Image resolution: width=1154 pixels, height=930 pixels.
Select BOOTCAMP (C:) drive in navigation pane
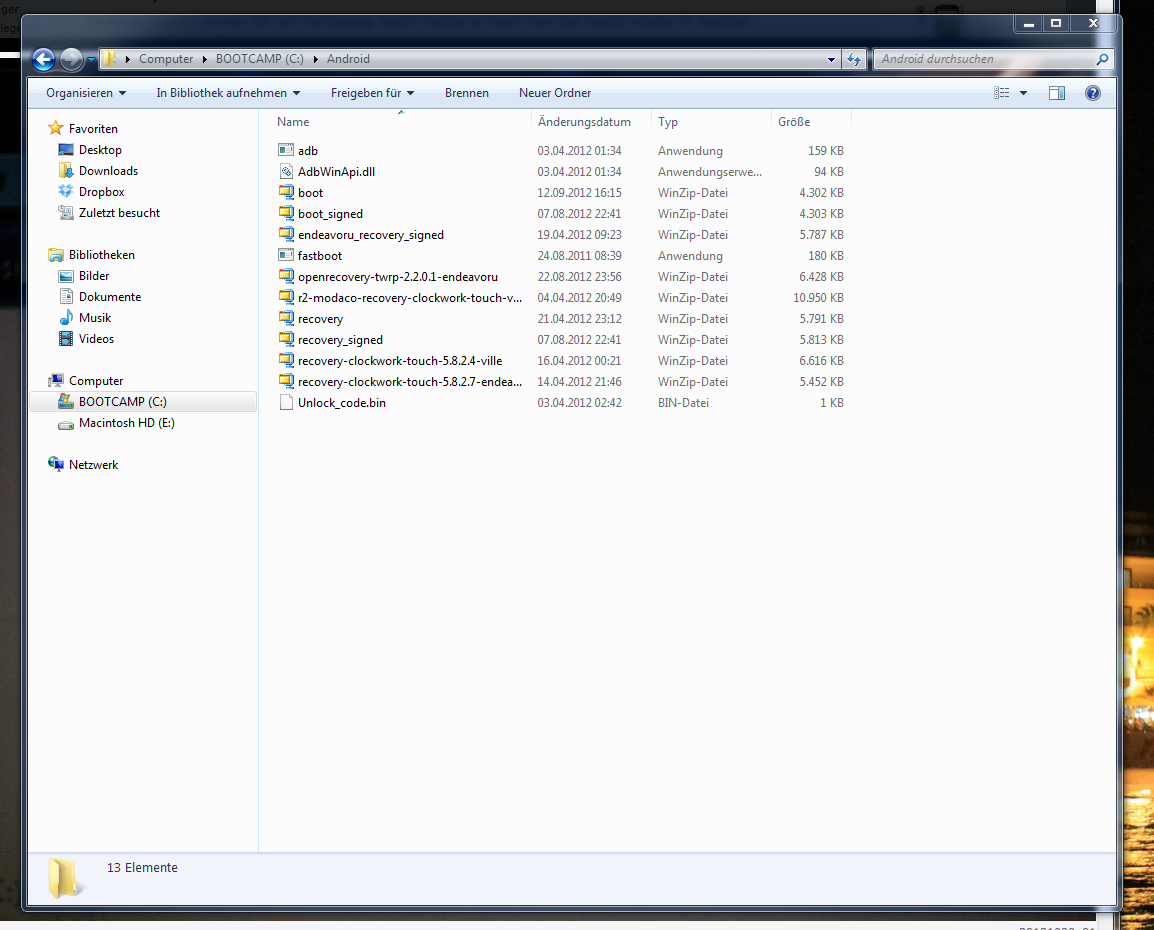pos(143,402)
